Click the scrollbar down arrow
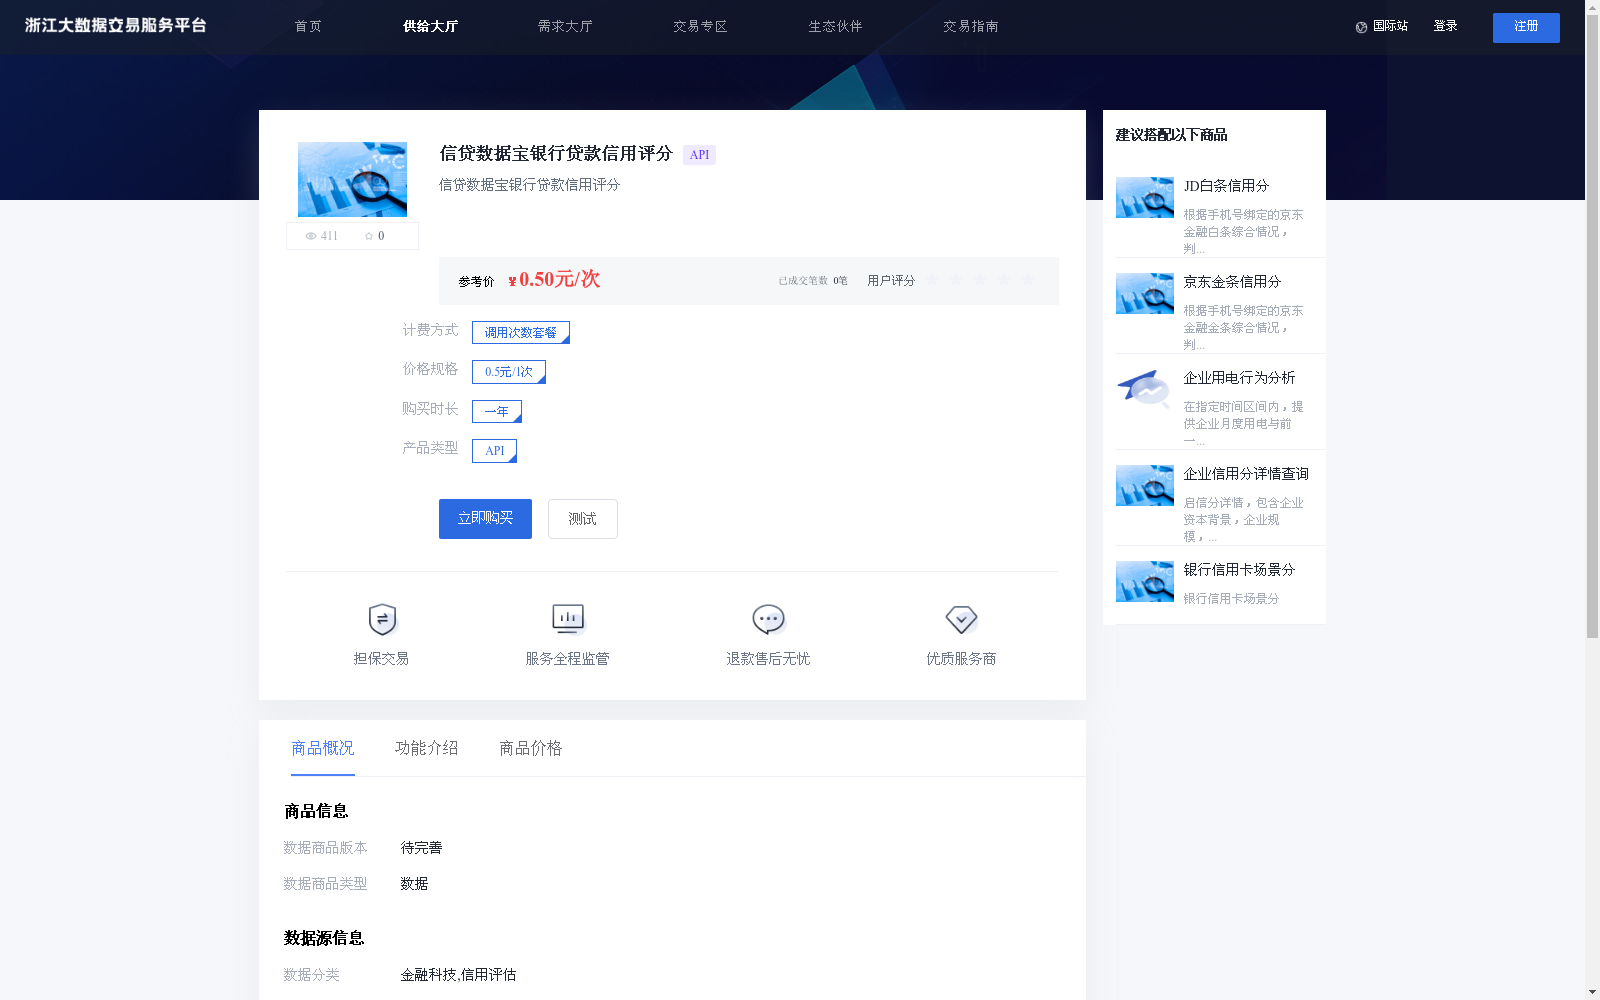1600x1000 pixels. click(1592, 992)
